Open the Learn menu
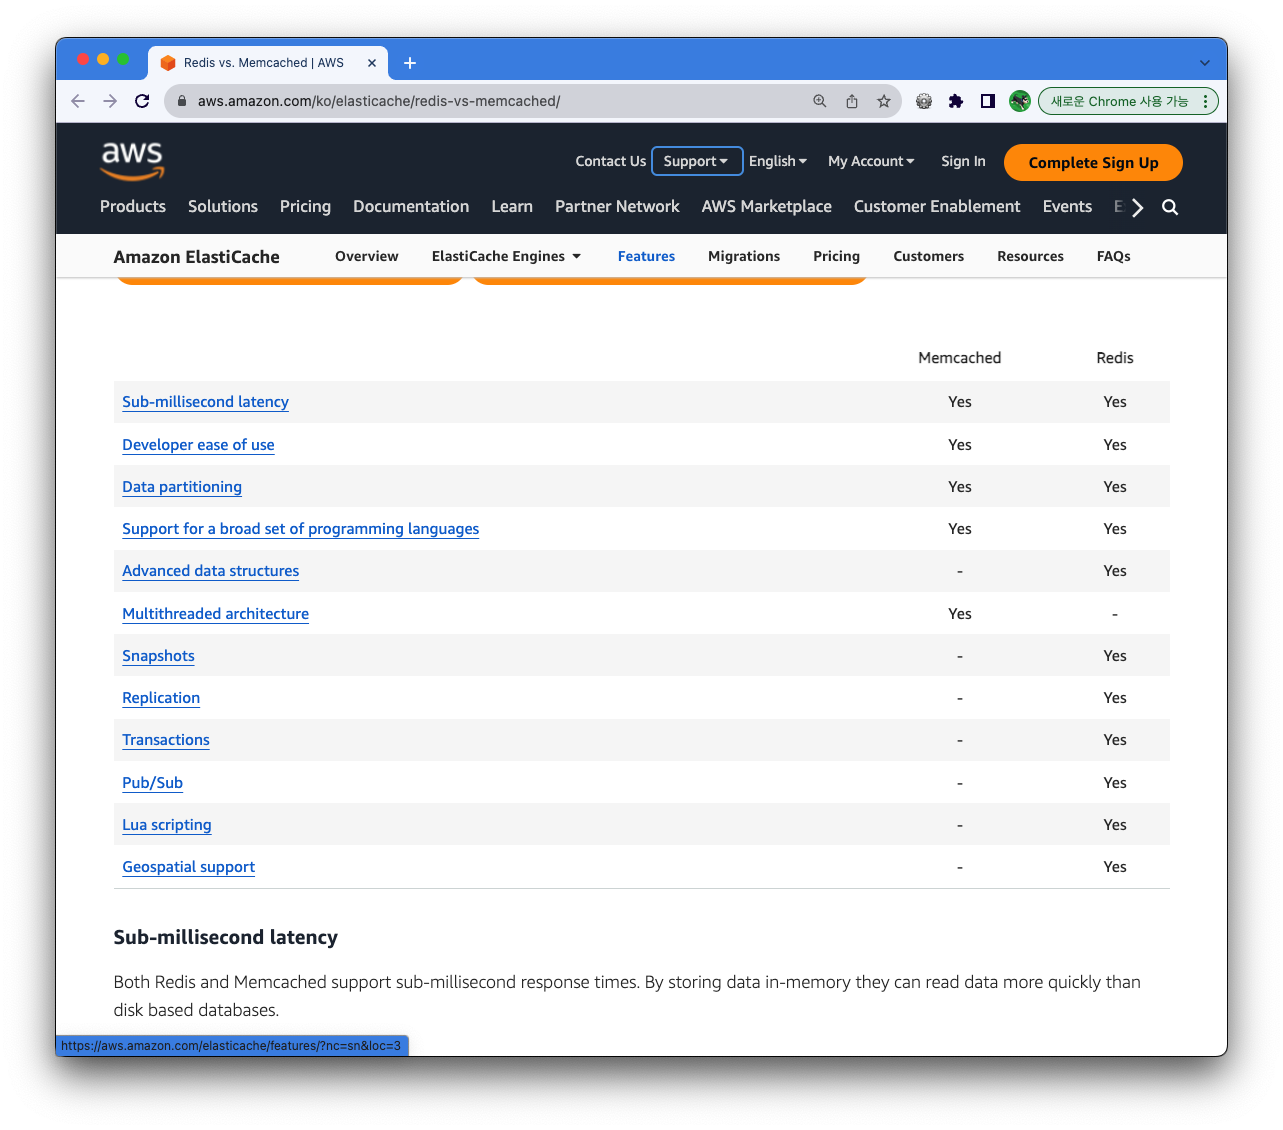 (x=512, y=206)
